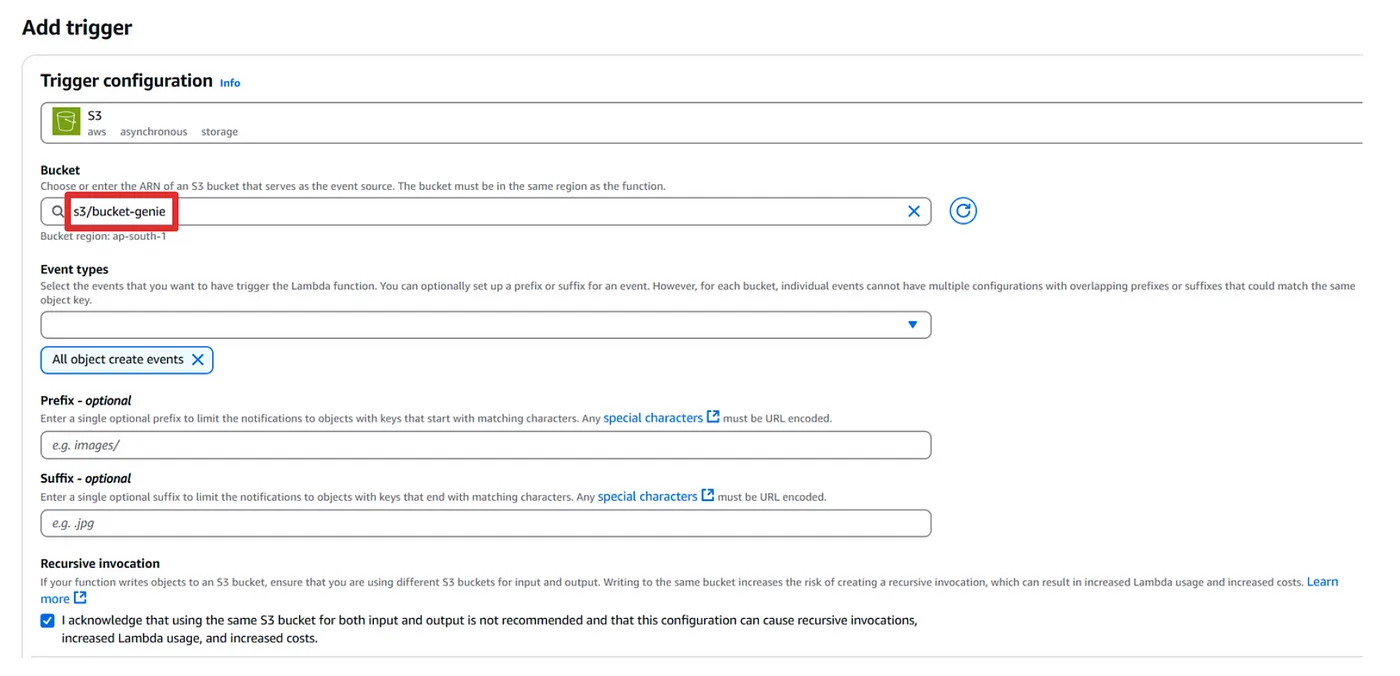Viewport: 1400px width, 676px height.
Task: Click the Recursive invocation section heading
Action: [100, 564]
